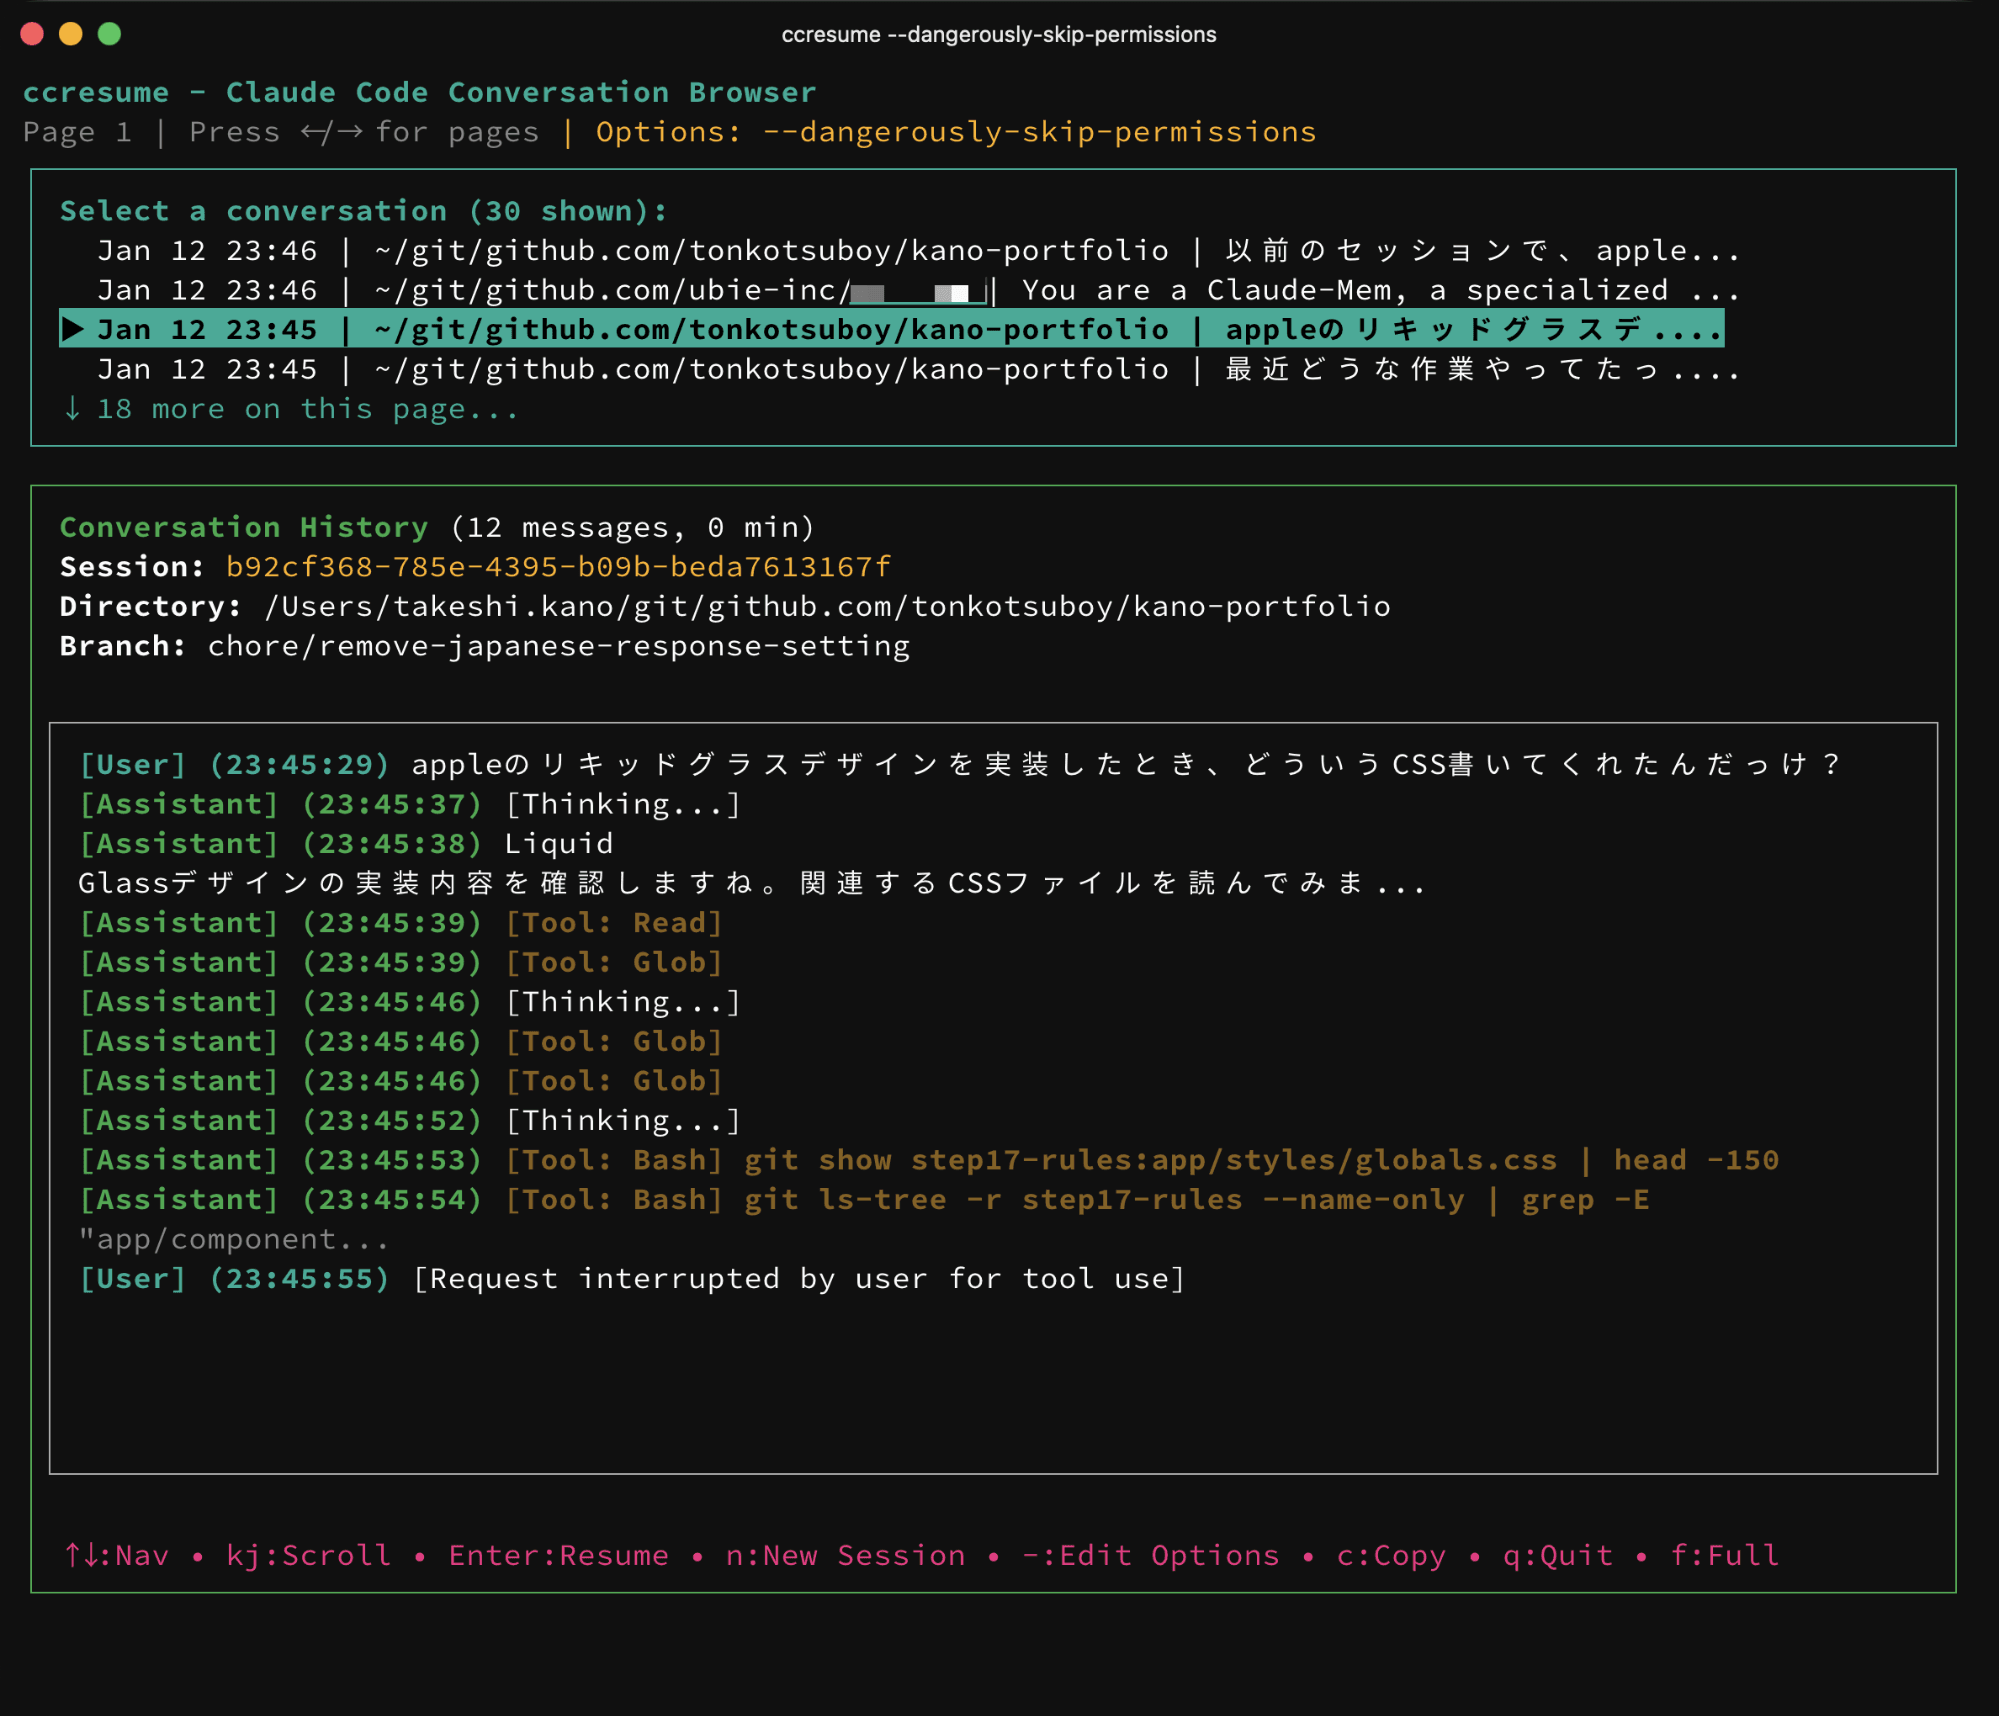Click the selection arrow marker on highlighted row
This screenshot has height=1717, width=1999.
point(72,329)
